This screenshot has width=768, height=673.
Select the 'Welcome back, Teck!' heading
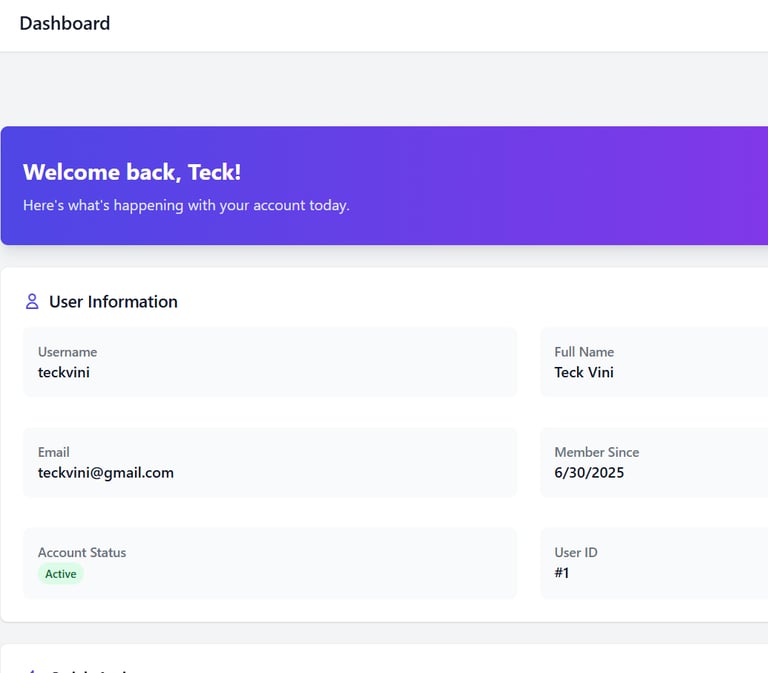point(132,172)
